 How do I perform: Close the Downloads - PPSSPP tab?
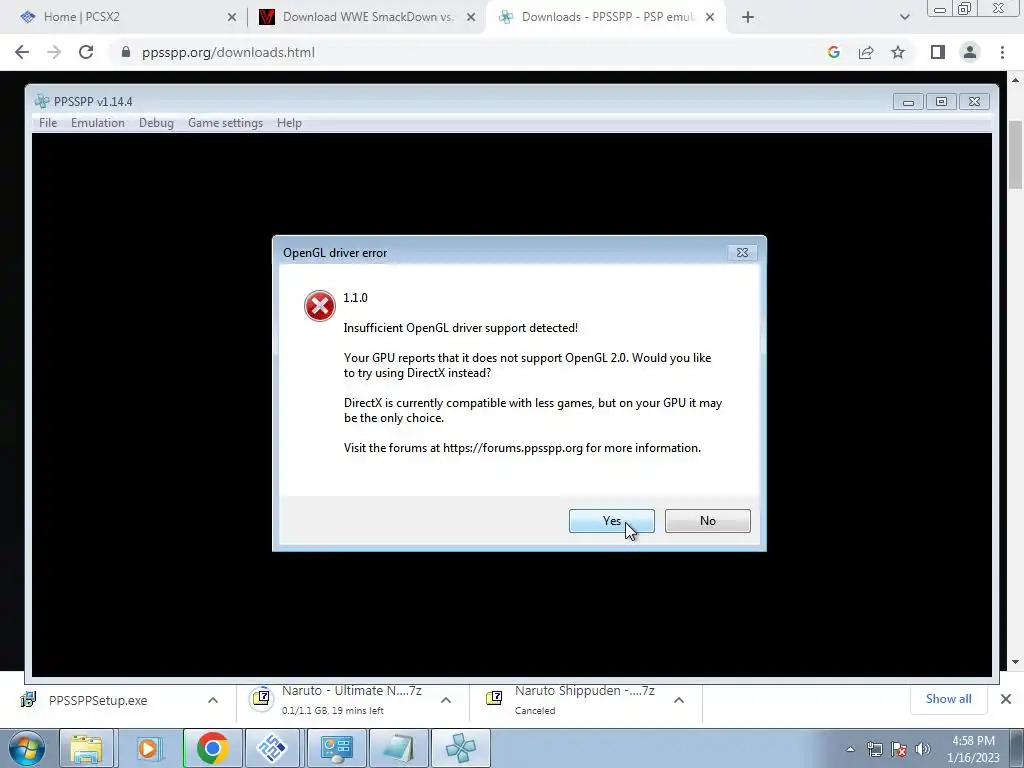(x=710, y=17)
